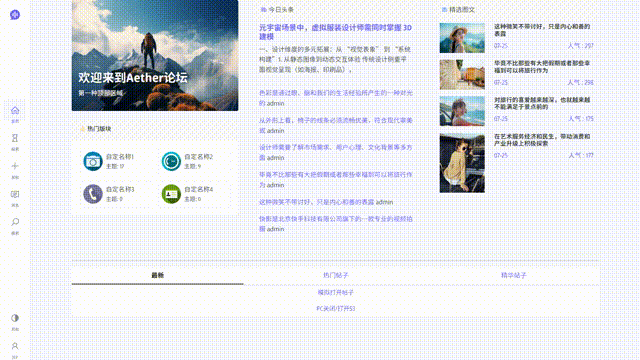Open the hourglass-shaped icon below Home
Viewport: 640px width, 360px height.
[x=15, y=138]
